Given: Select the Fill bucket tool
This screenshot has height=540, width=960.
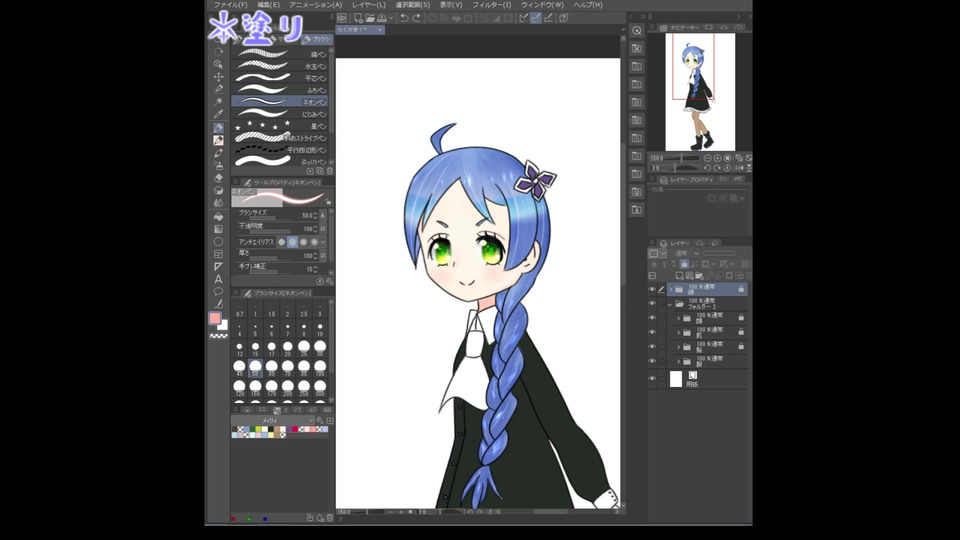Looking at the screenshot, I should point(218,216).
